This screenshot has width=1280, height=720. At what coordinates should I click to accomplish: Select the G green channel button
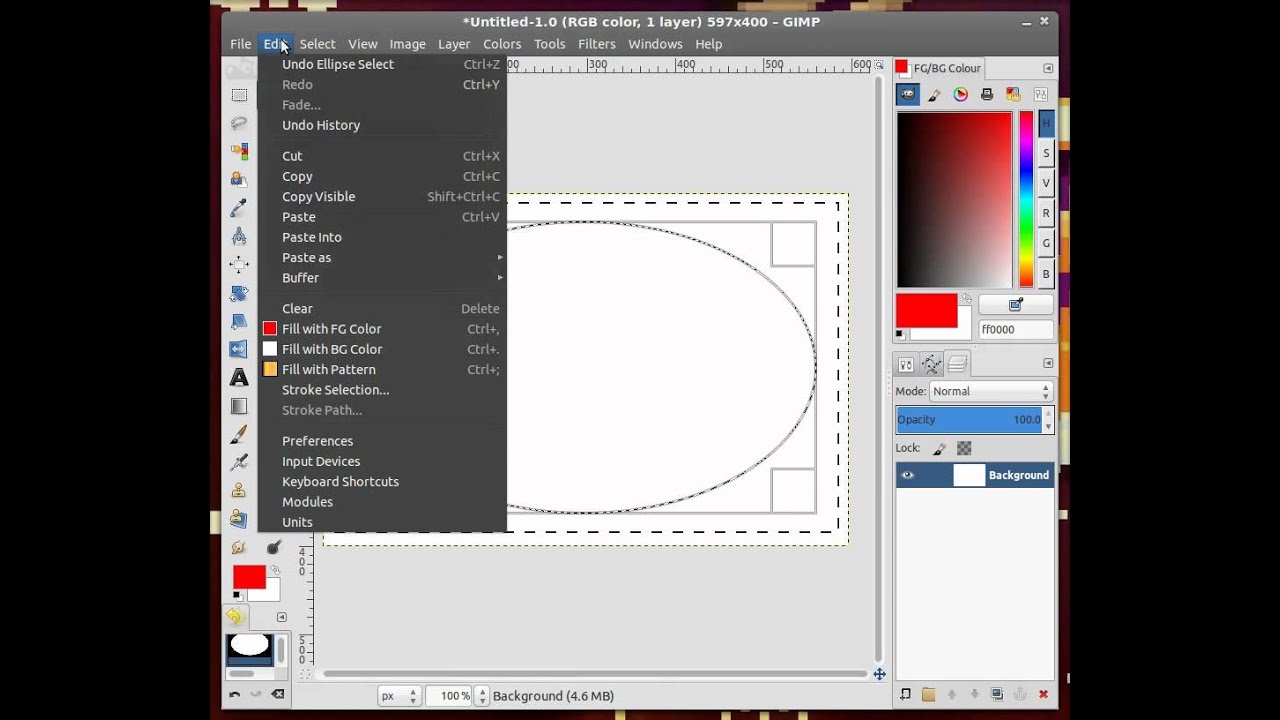[x=1046, y=243]
